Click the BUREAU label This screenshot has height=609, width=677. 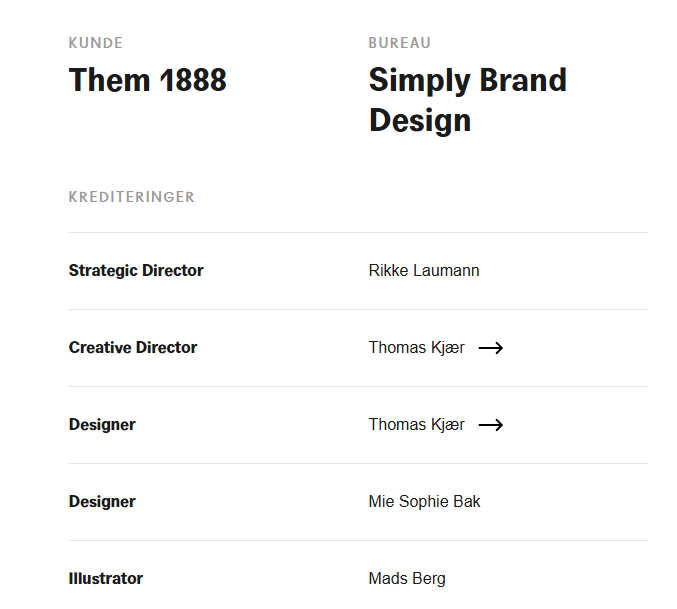(400, 43)
